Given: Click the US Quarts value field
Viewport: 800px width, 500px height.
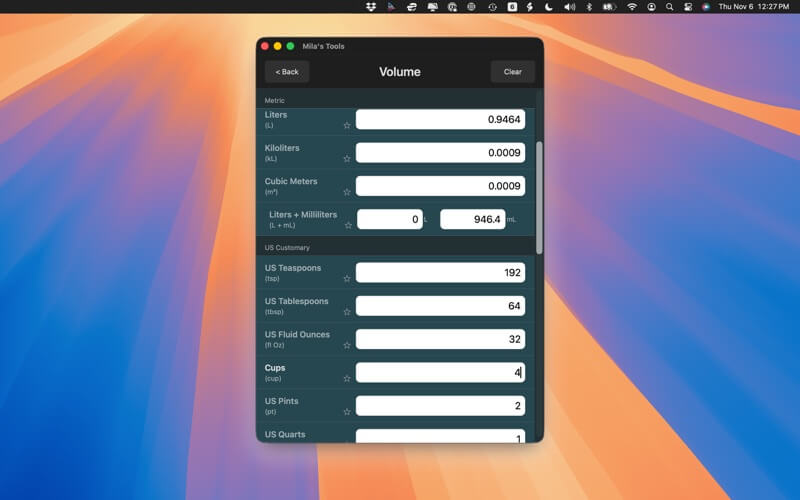Looking at the screenshot, I should pyautogui.click(x=440, y=436).
